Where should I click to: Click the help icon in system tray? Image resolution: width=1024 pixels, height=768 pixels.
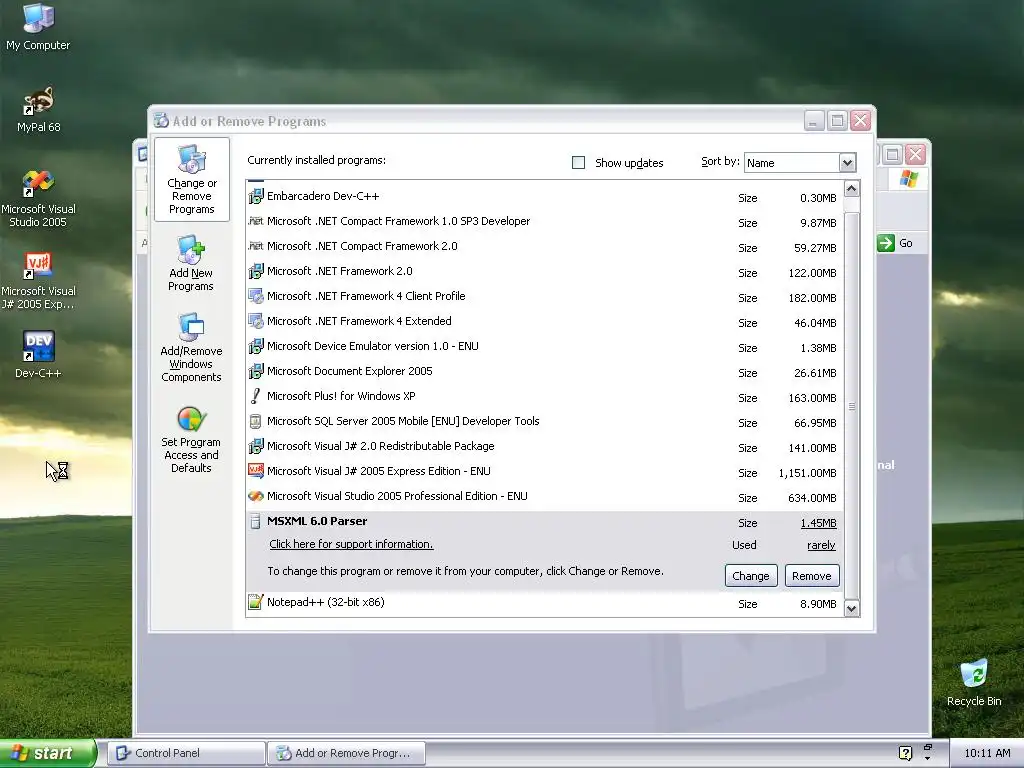905,753
